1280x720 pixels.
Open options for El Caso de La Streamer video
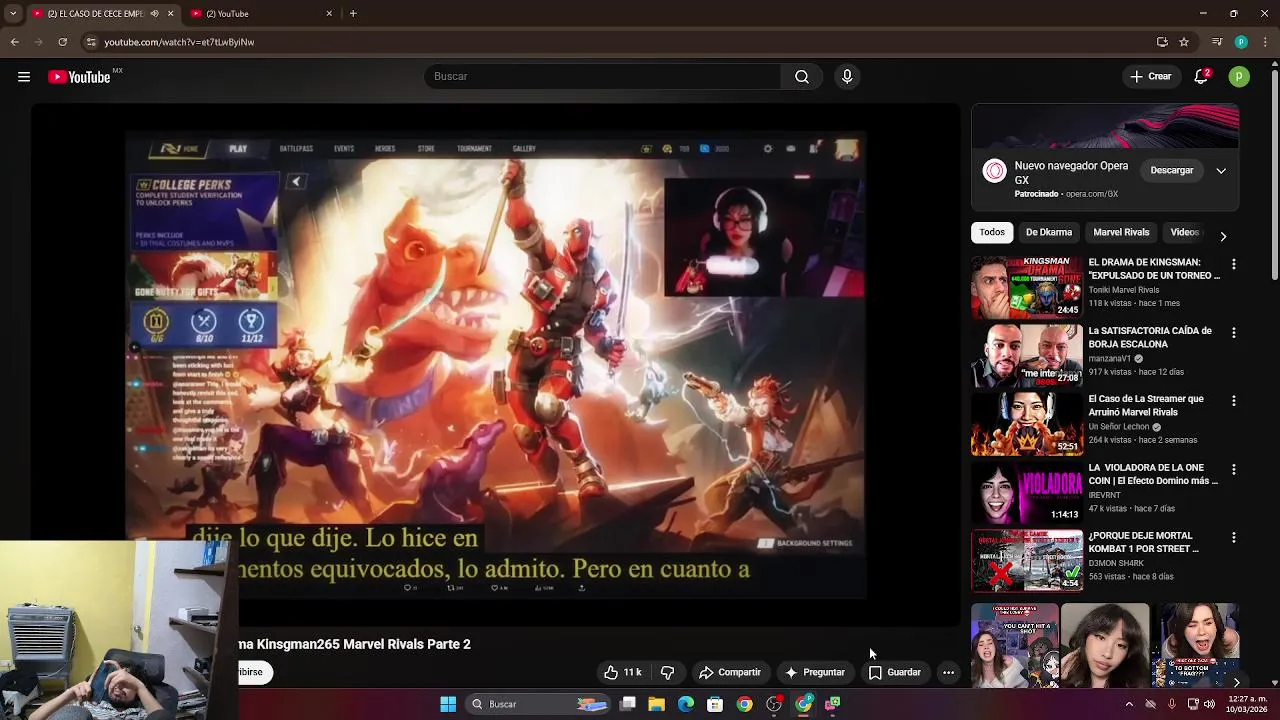click(1233, 400)
